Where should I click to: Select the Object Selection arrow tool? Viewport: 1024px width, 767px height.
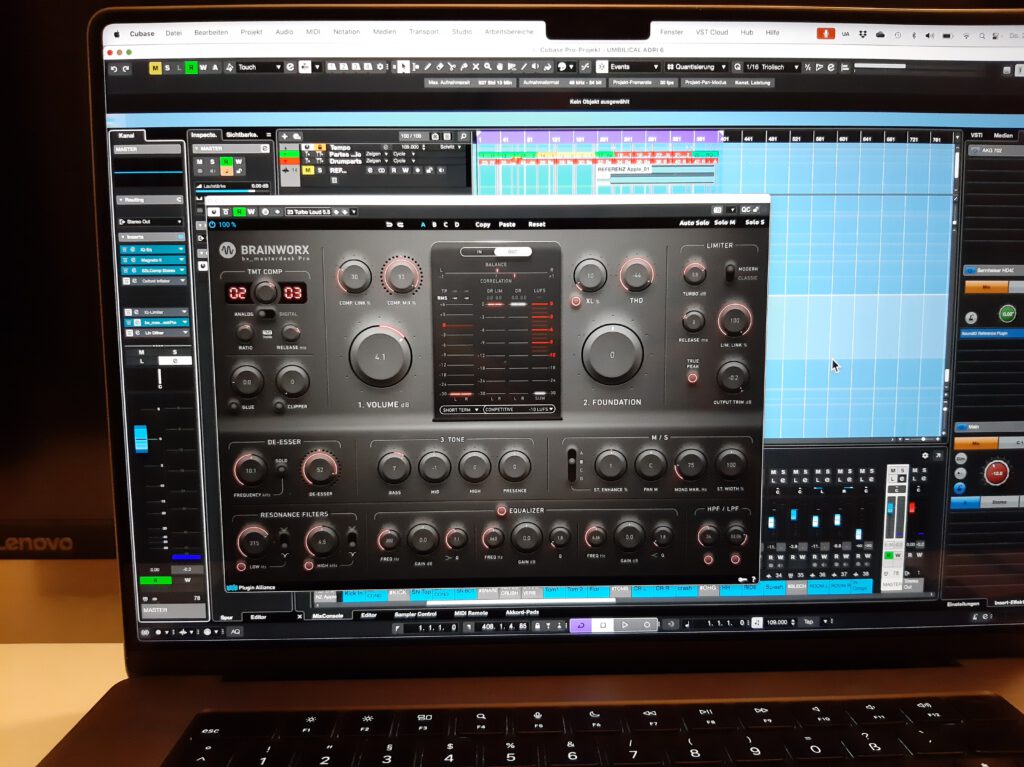click(404, 67)
